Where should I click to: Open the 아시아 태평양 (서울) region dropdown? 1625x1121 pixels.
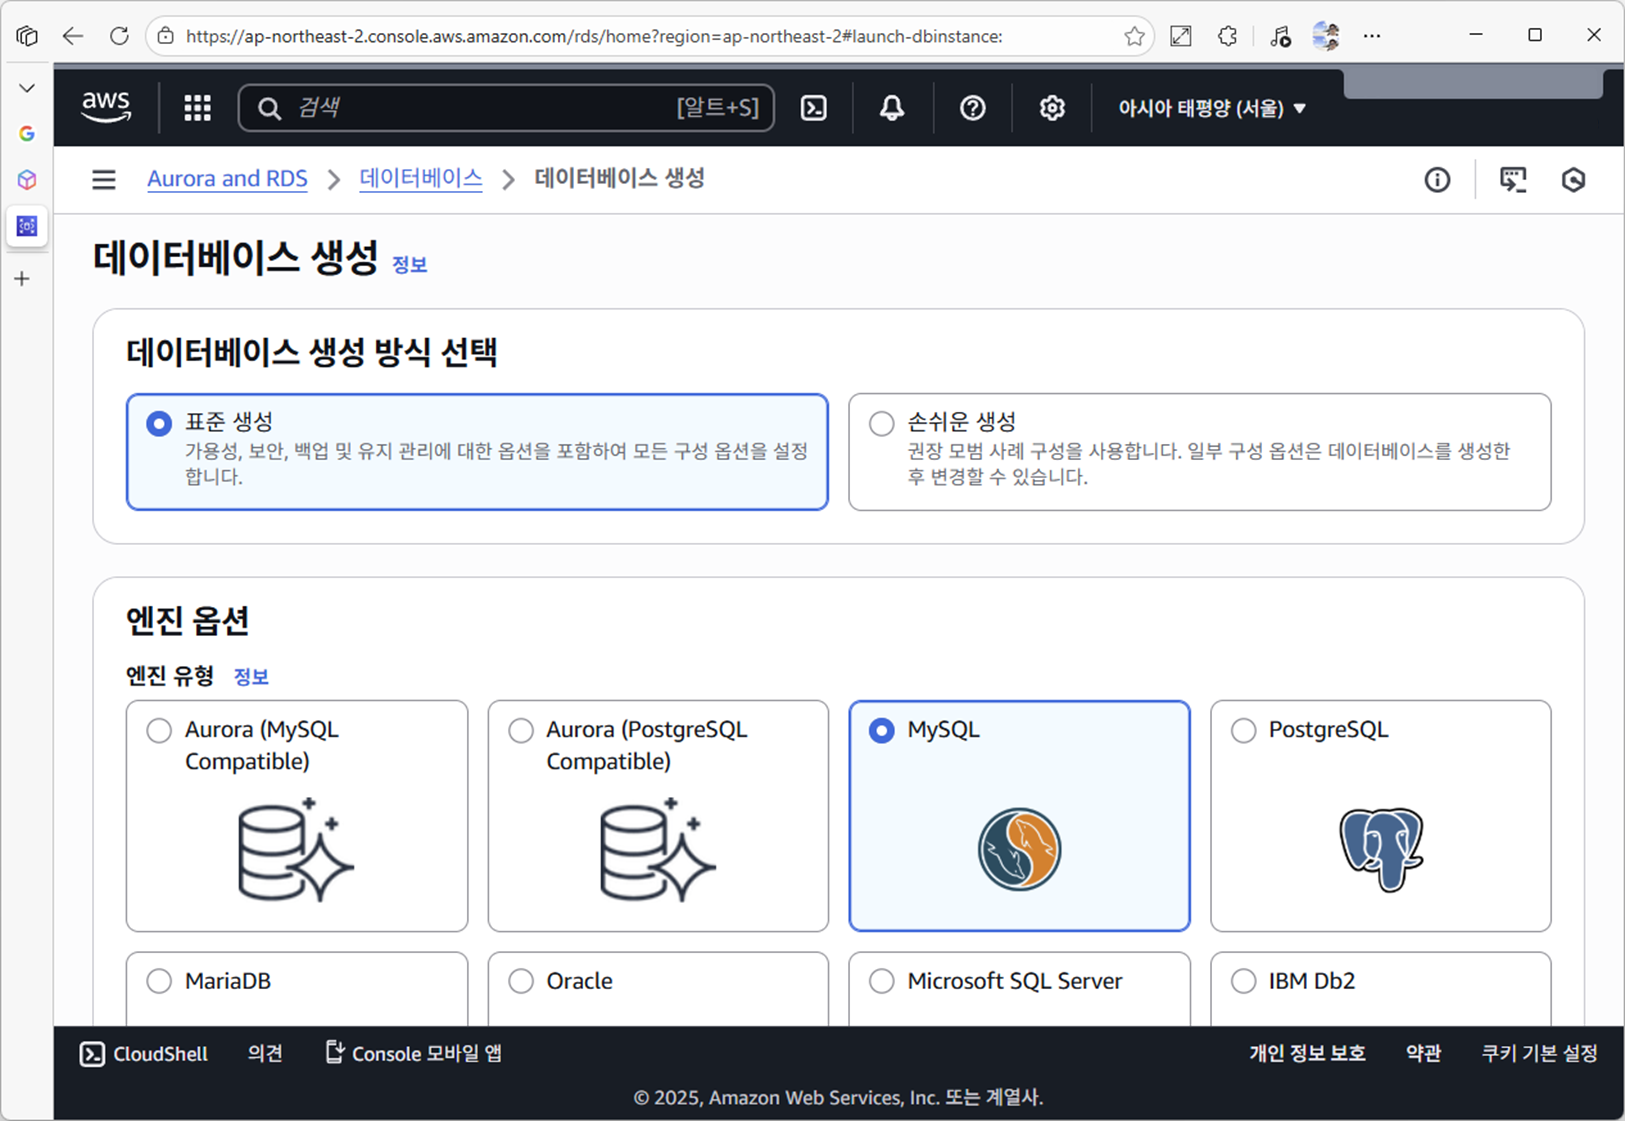click(1212, 108)
